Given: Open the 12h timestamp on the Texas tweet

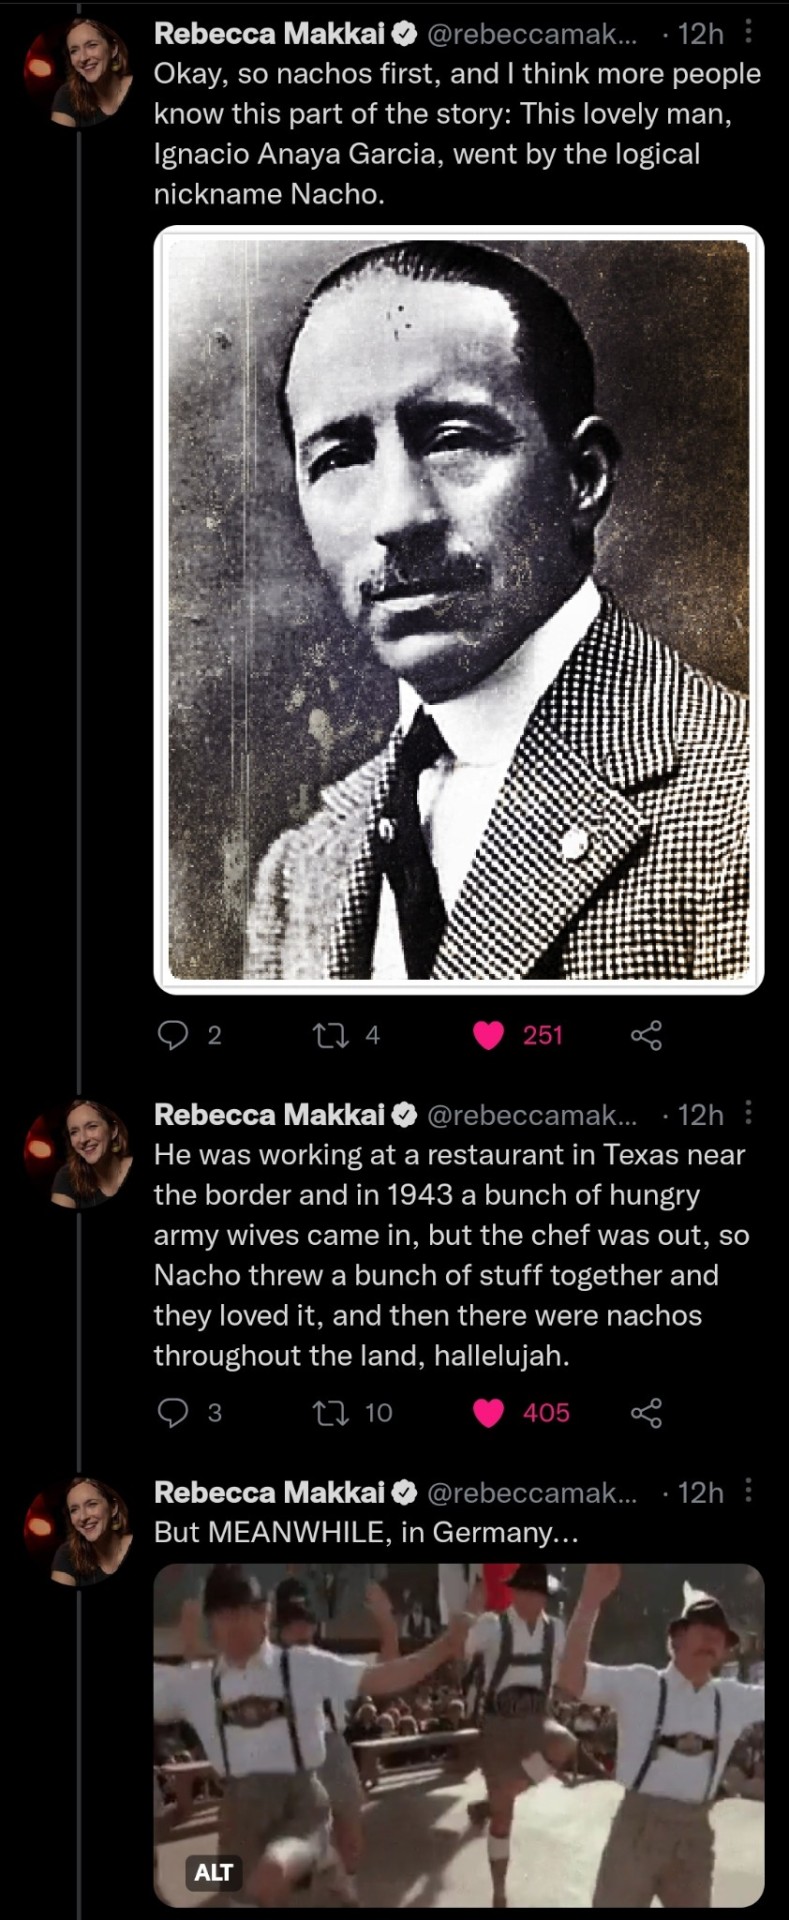Looking at the screenshot, I should [699, 1114].
